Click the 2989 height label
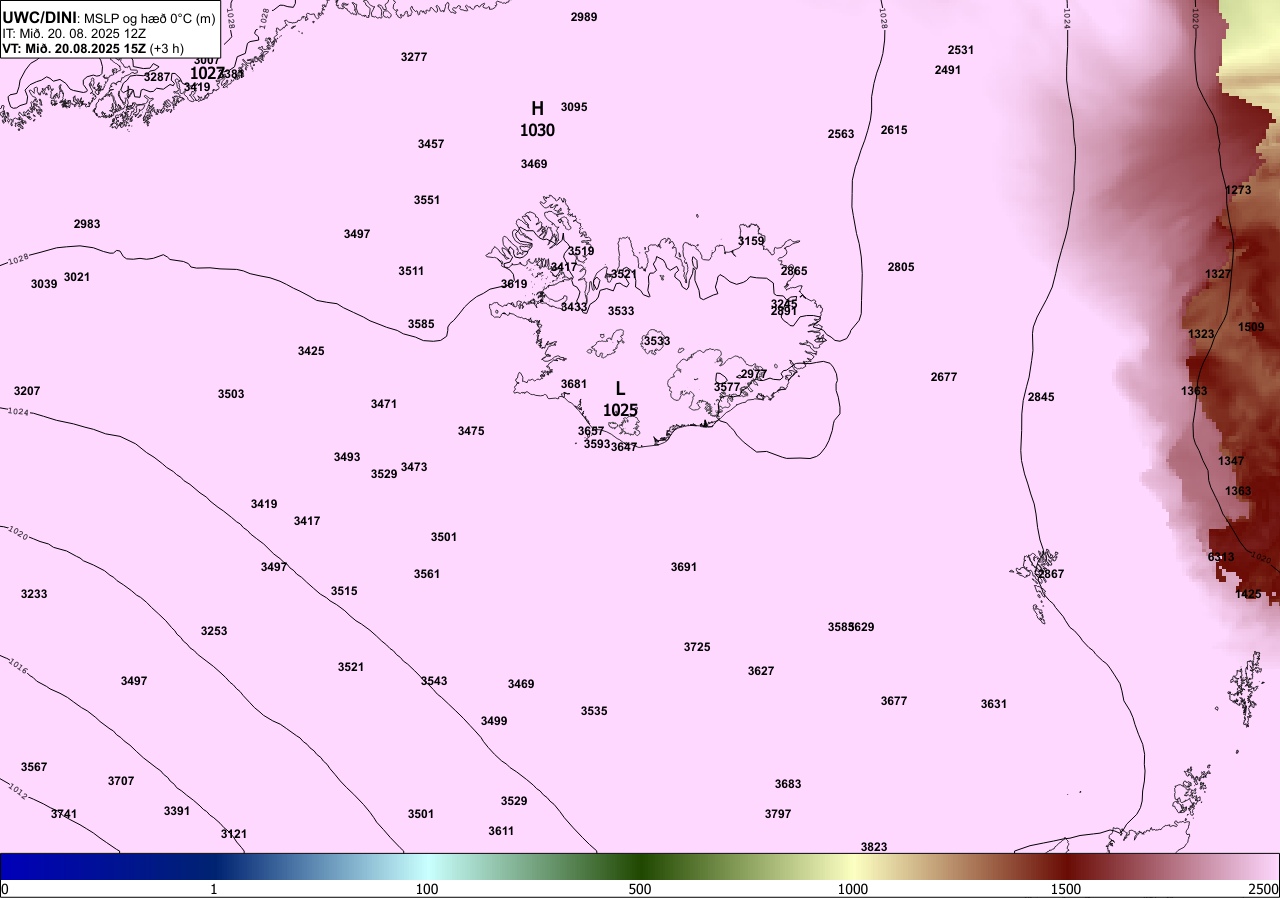The width and height of the screenshot is (1280, 898). [x=584, y=17]
